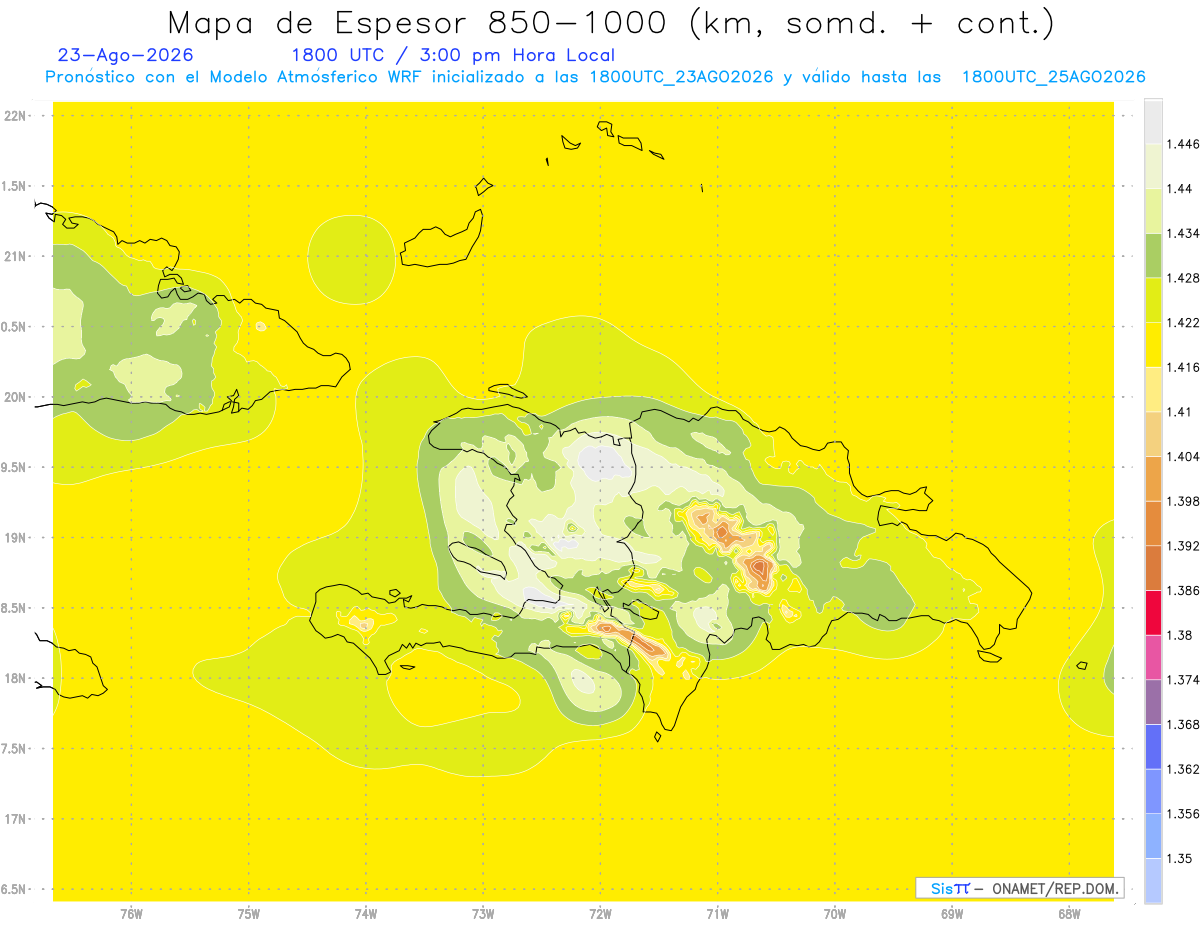This screenshot has height=927, width=1200.
Task: Click the 'Sisπ' logo text
Action: coord(949,888)
